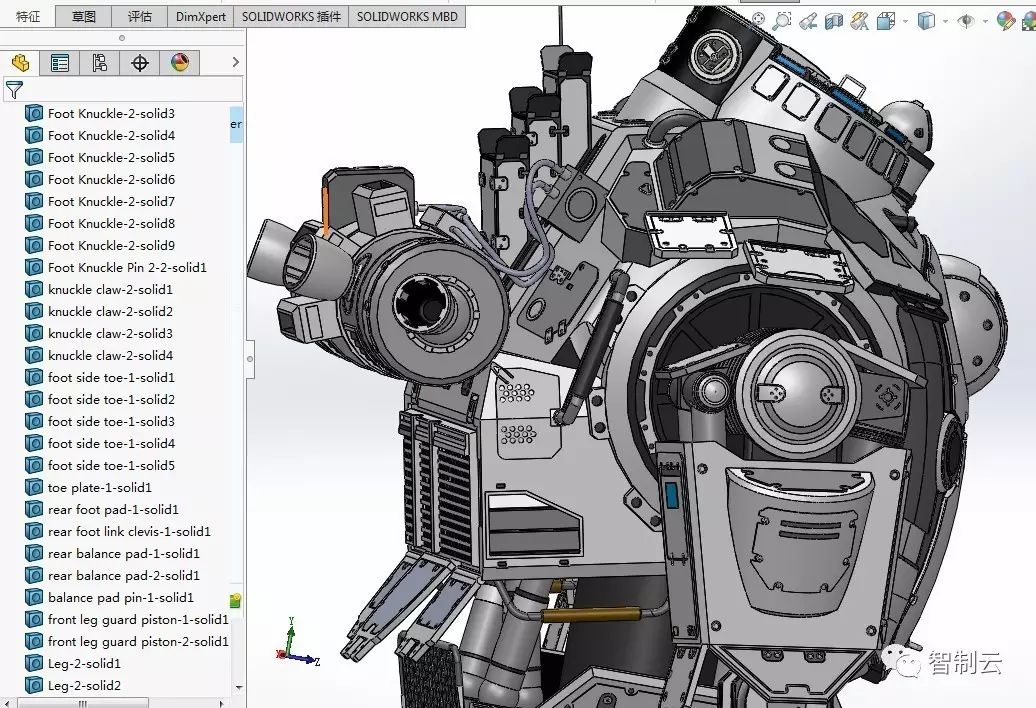Open the 特征 ribbon tab
The image size is (1036, 708).
click(28, 17)
